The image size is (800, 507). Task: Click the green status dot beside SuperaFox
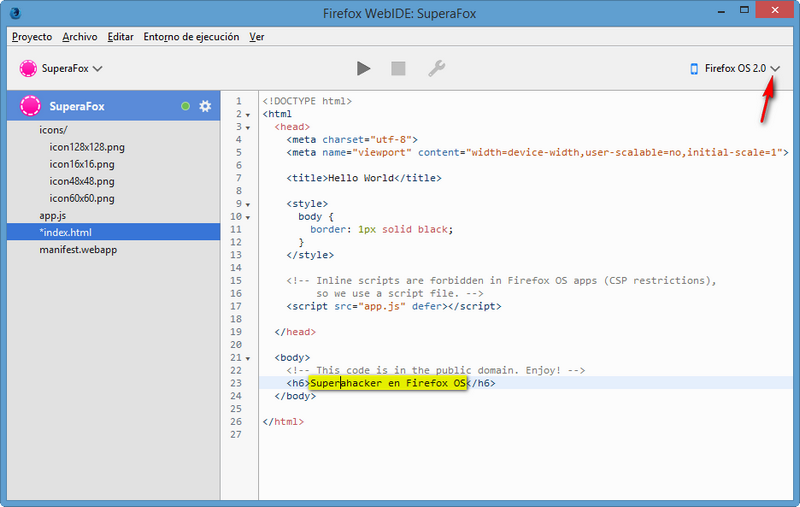point(185,106)
